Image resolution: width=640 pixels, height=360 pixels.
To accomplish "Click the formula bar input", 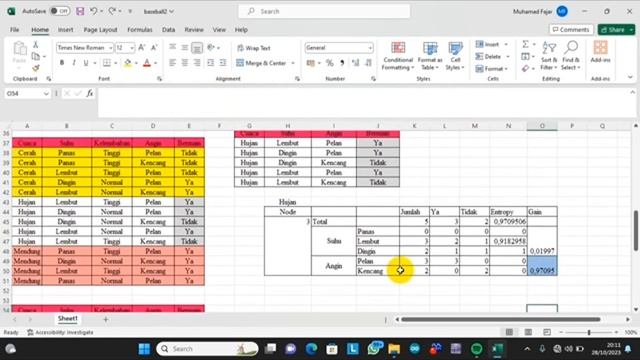I will pos(363,103).
